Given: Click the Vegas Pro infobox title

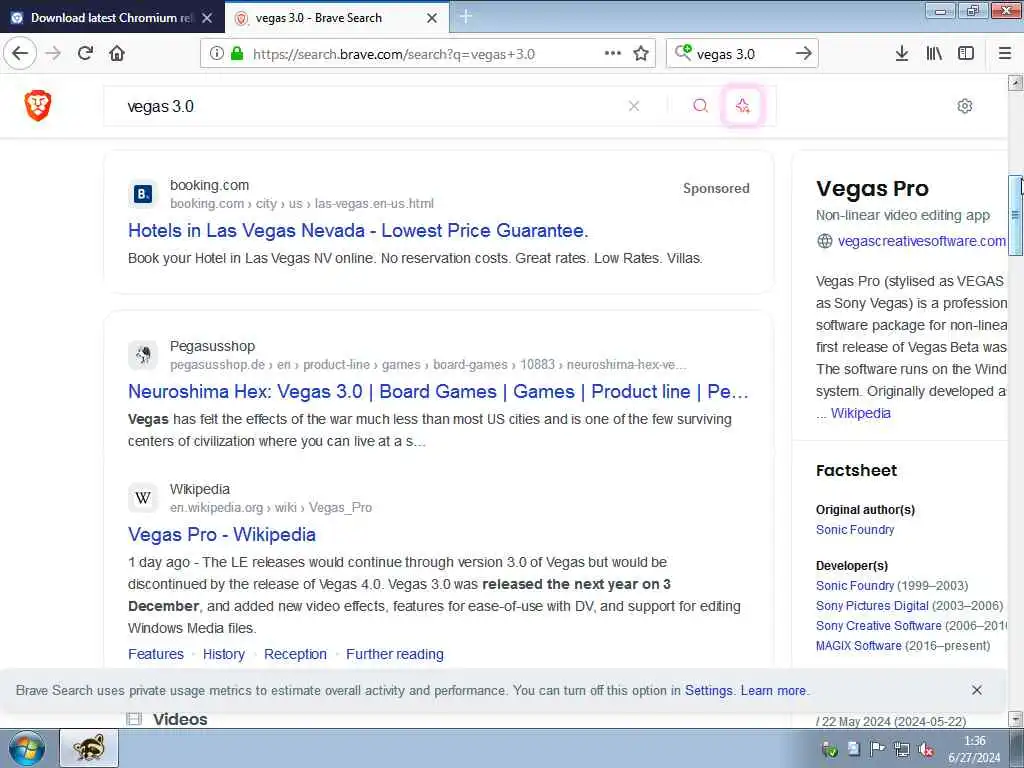Looking at the screenshot, I should [x=872, y=188].
